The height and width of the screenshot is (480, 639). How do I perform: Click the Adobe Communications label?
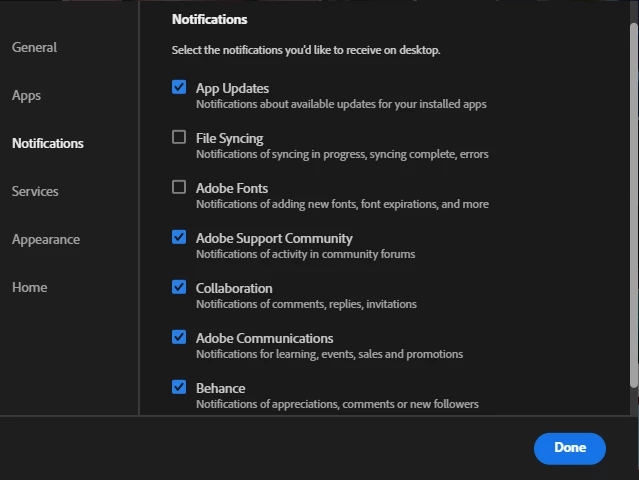[x=264, y=338]
